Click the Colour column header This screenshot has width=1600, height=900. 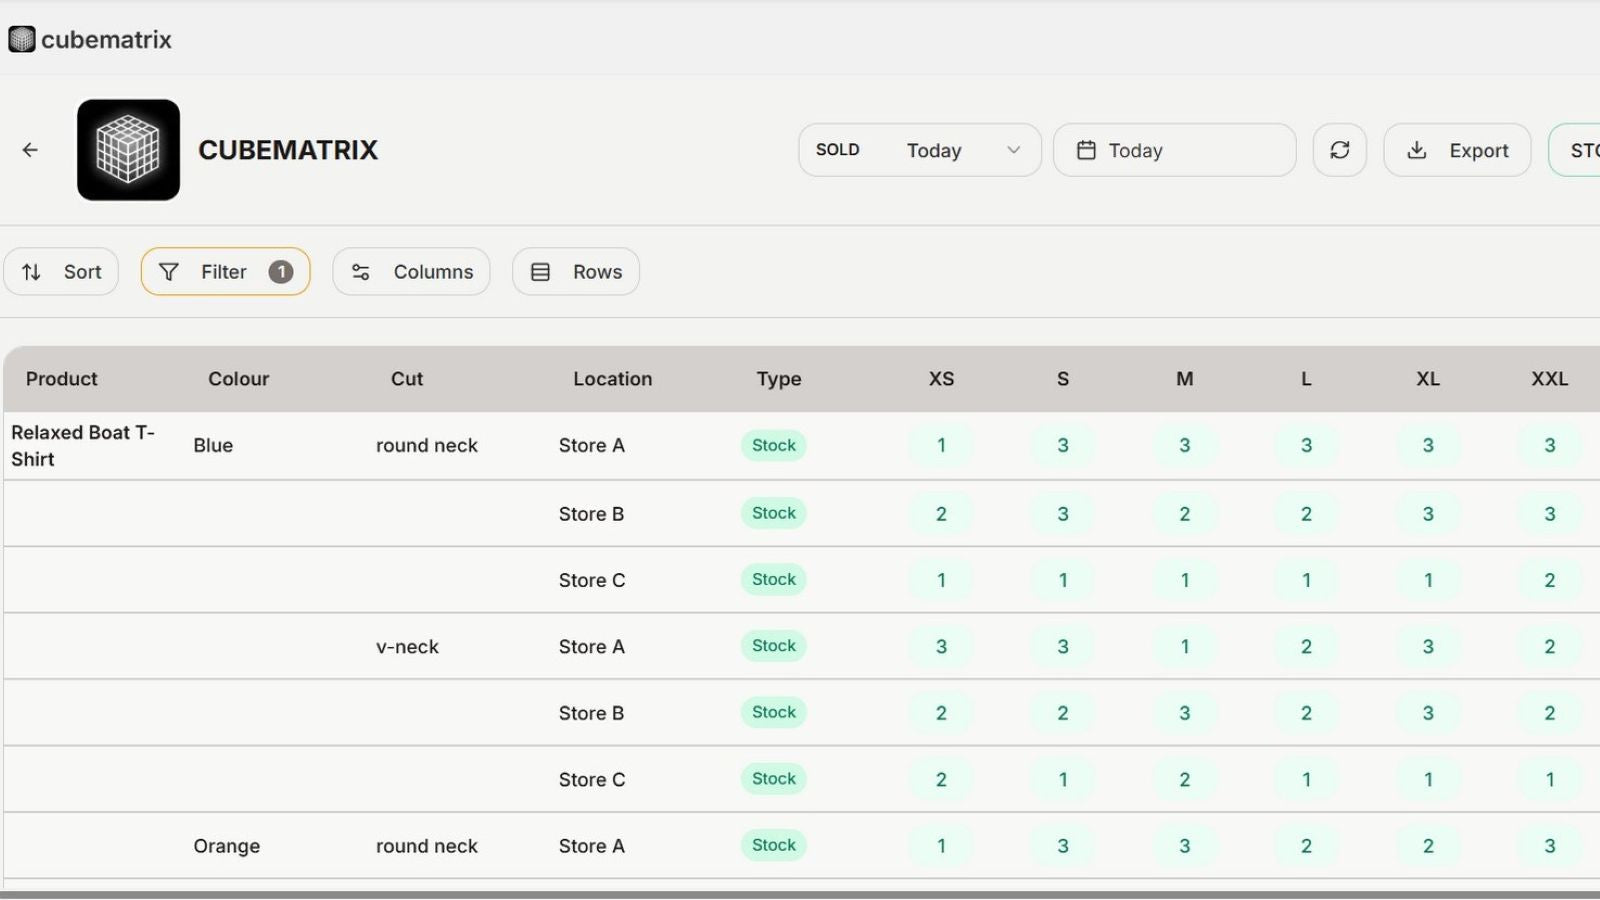(x=239, y=379)
